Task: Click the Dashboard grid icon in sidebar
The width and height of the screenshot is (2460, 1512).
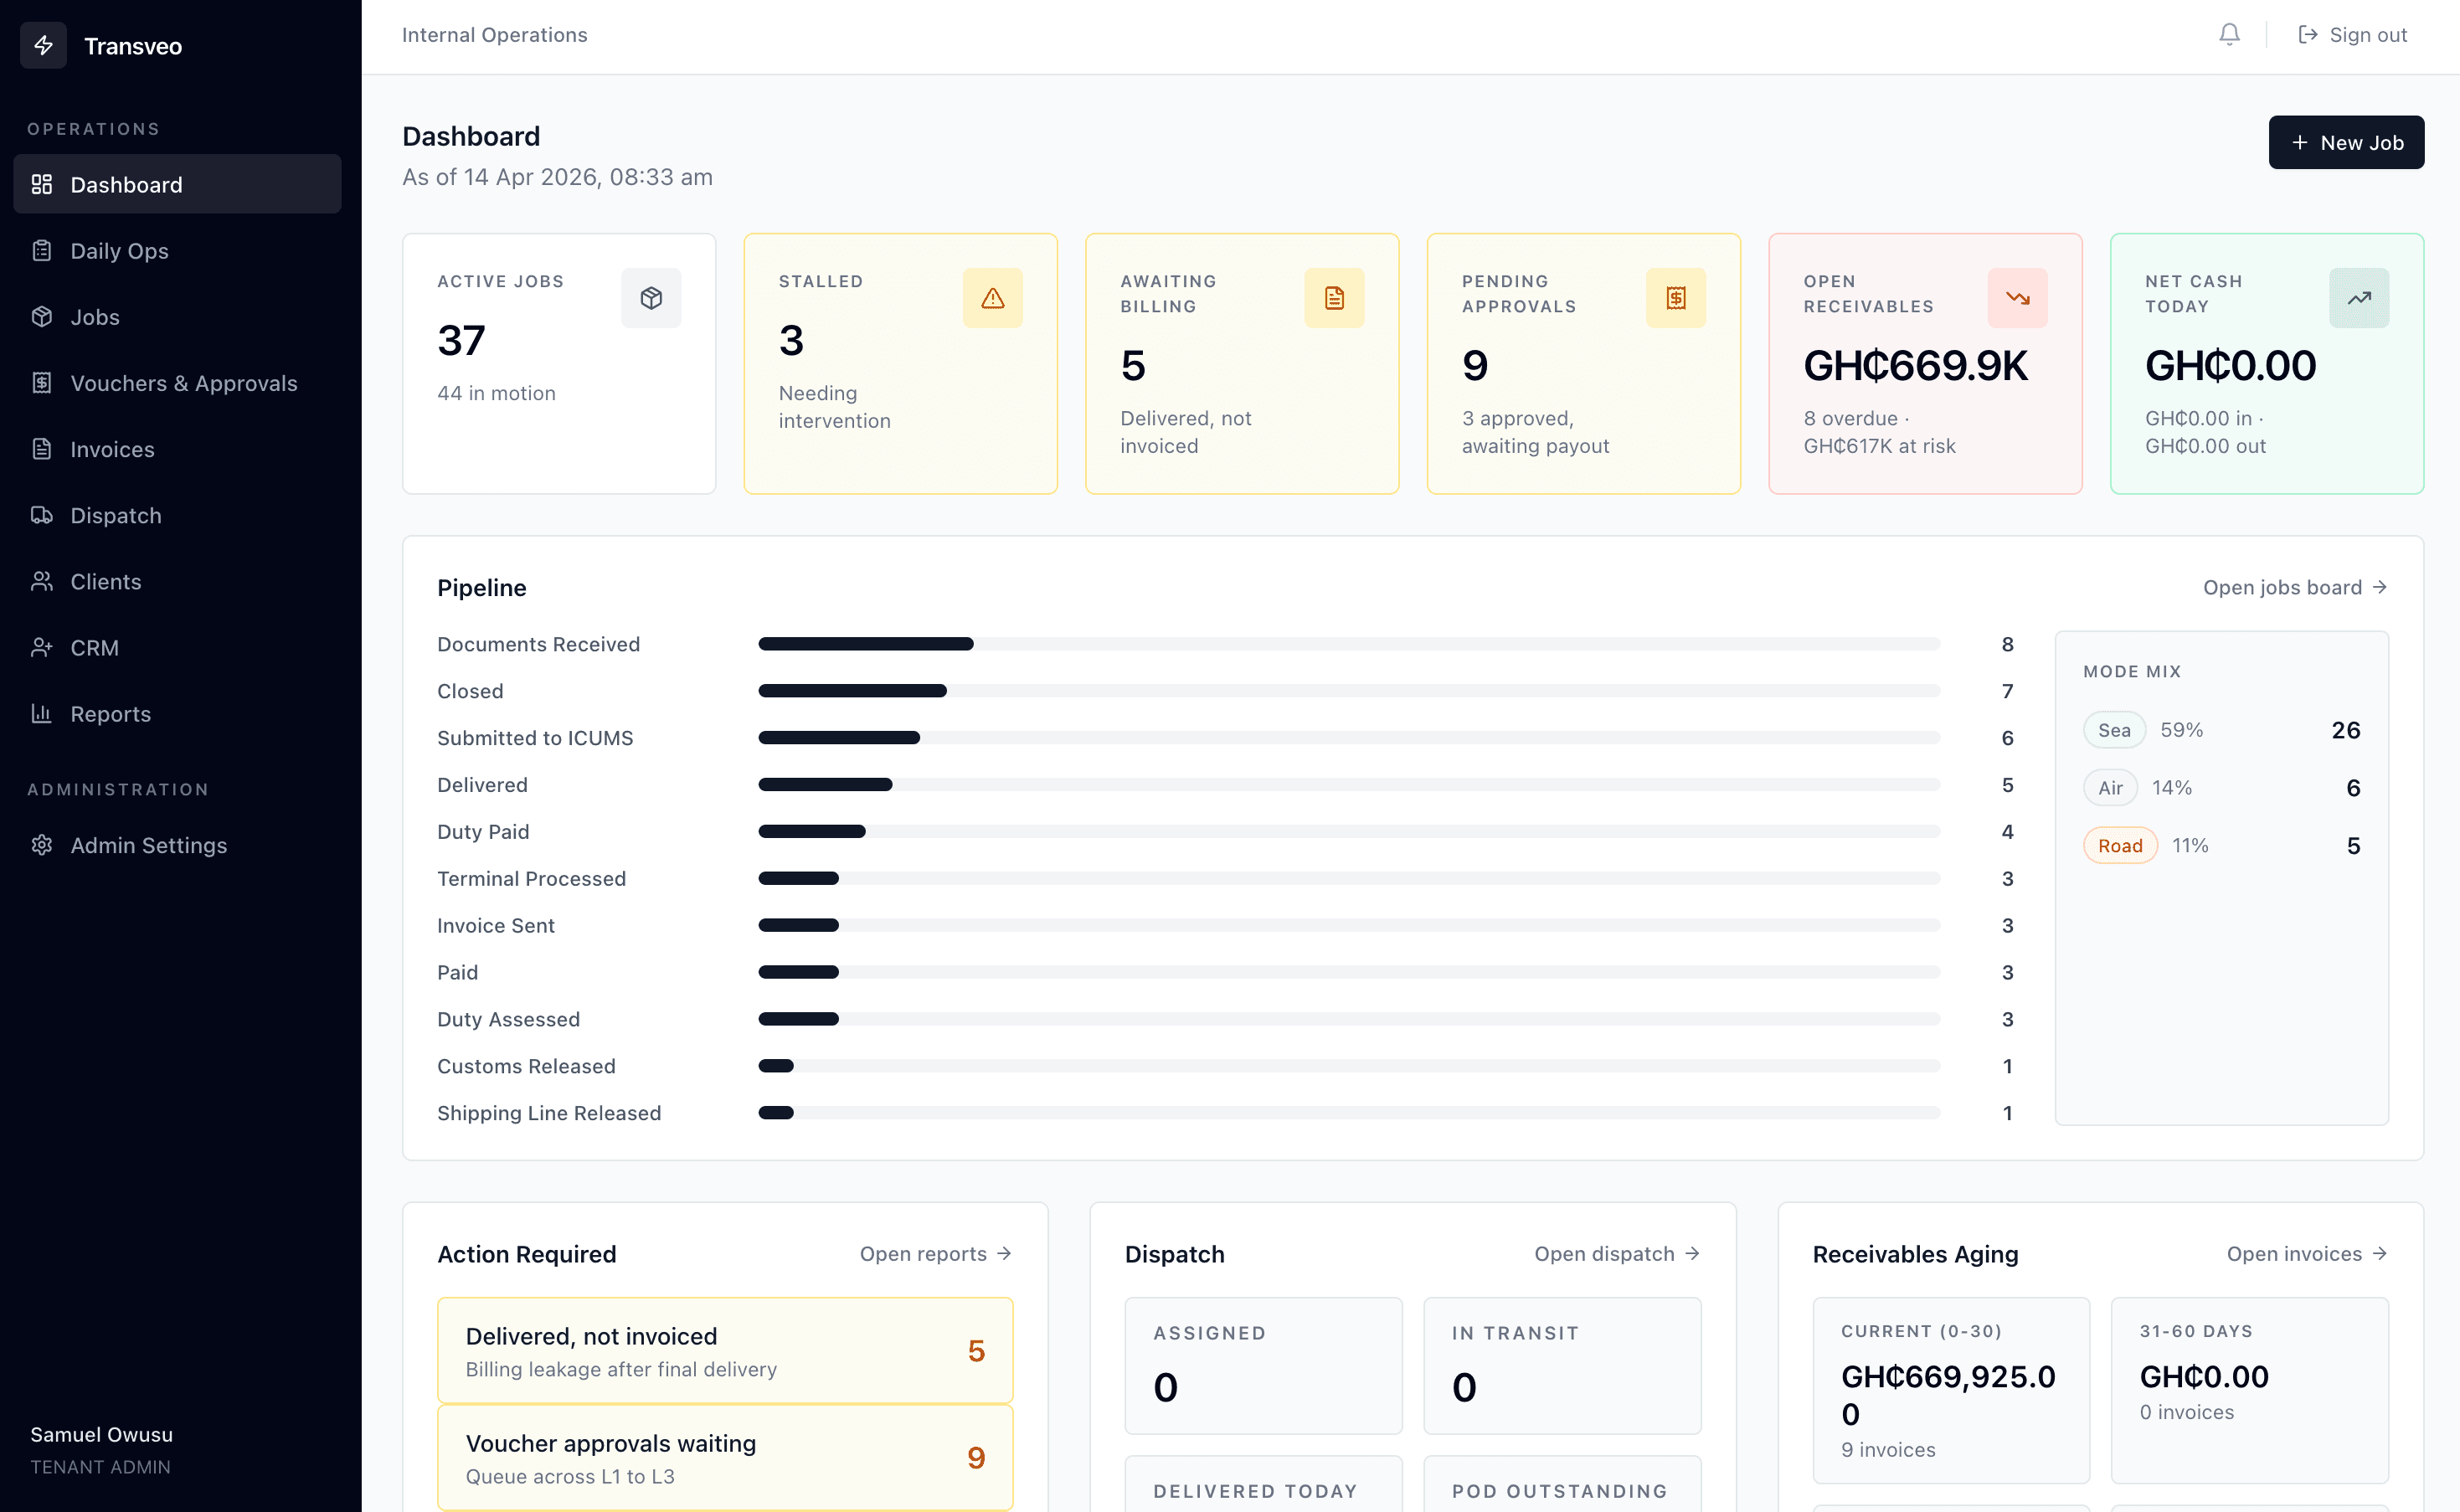Action: coord(42,184)
